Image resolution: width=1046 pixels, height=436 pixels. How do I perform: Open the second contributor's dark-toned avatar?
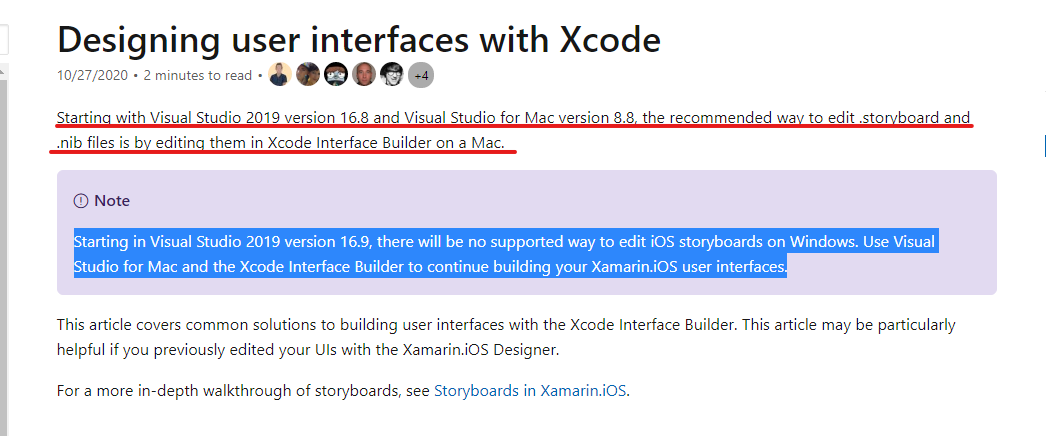pyautogui.click(x=309, y=75)
